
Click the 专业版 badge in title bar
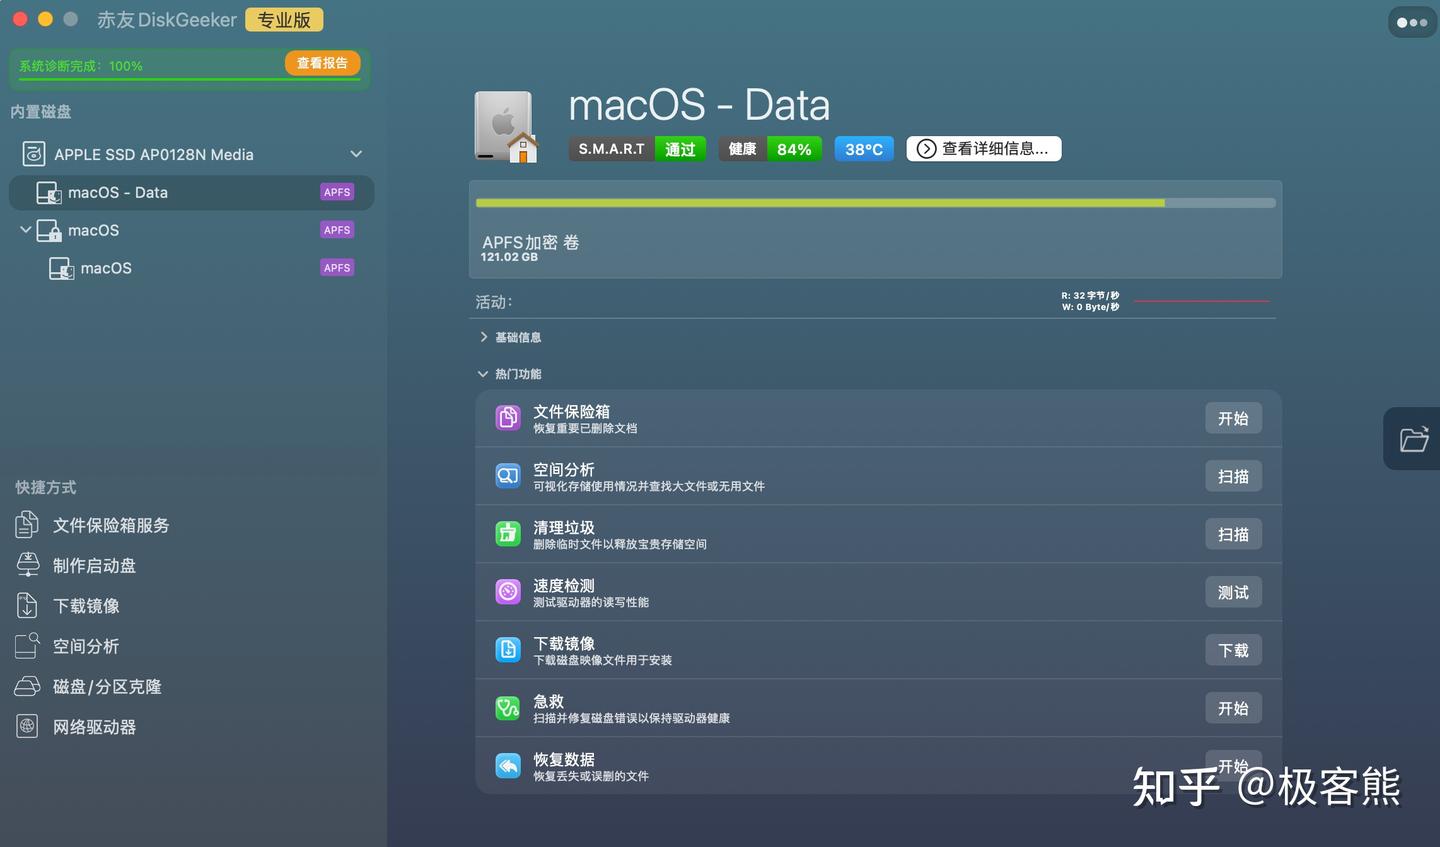284,20
